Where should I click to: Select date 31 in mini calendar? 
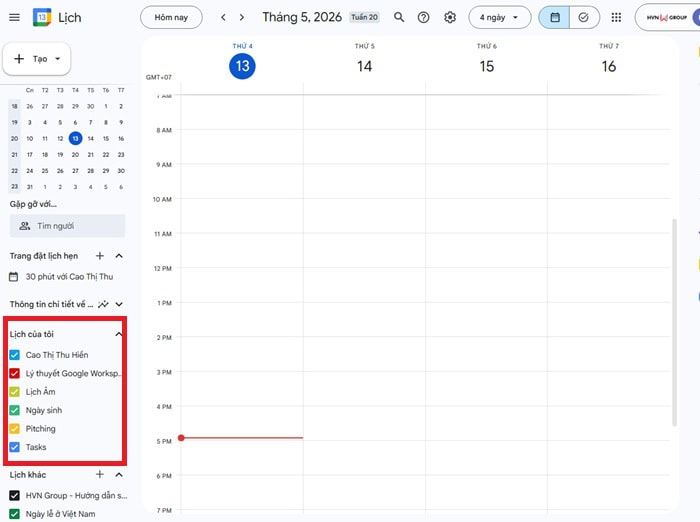pos(29,187)
